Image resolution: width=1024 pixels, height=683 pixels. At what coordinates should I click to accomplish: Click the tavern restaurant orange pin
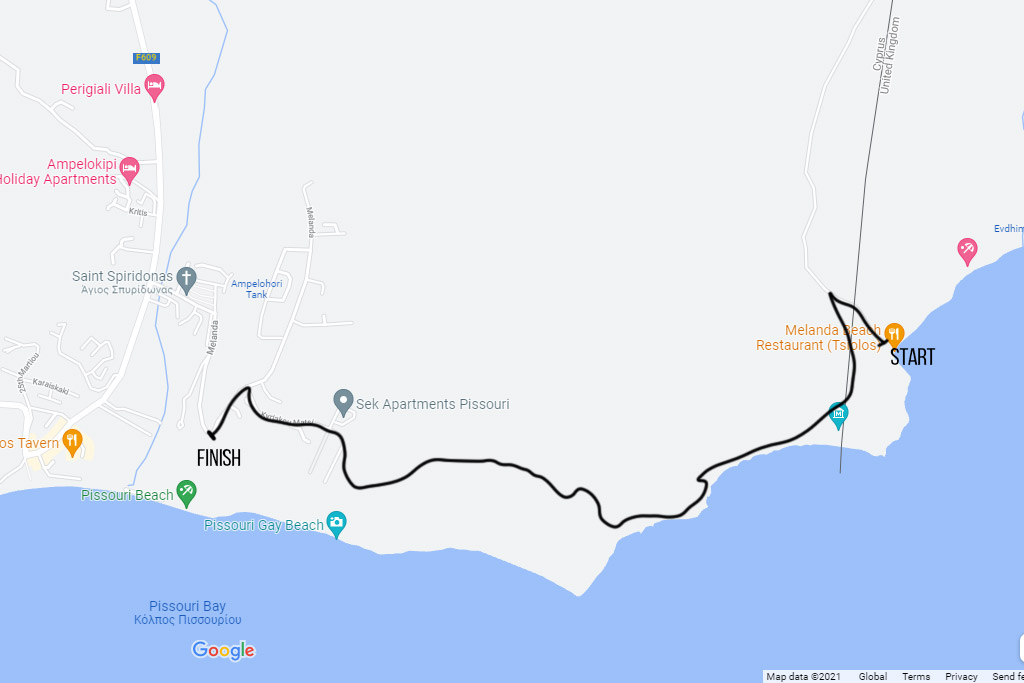(72, 442)
